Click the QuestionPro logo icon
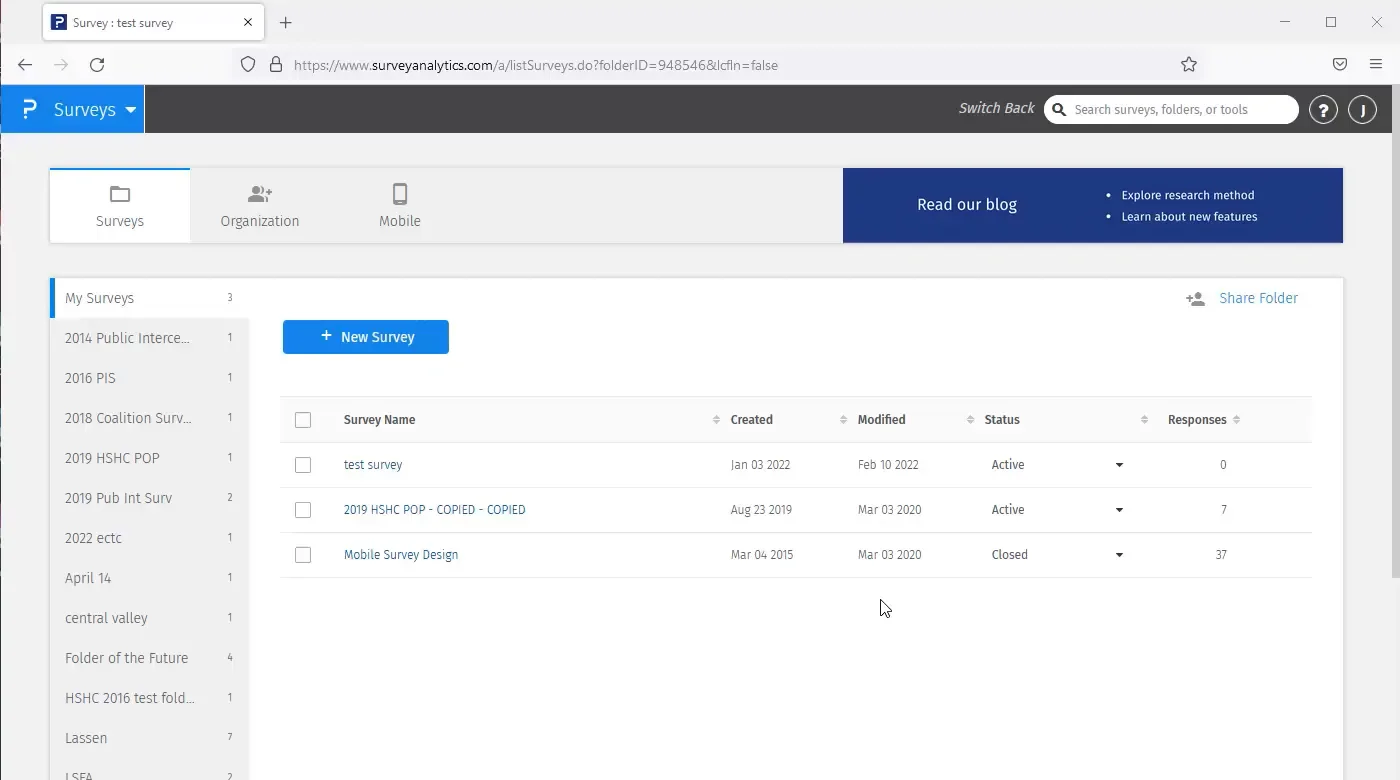Image resolution: width=1400 pixels, height=780 pixels. click(x=29, y=109)
